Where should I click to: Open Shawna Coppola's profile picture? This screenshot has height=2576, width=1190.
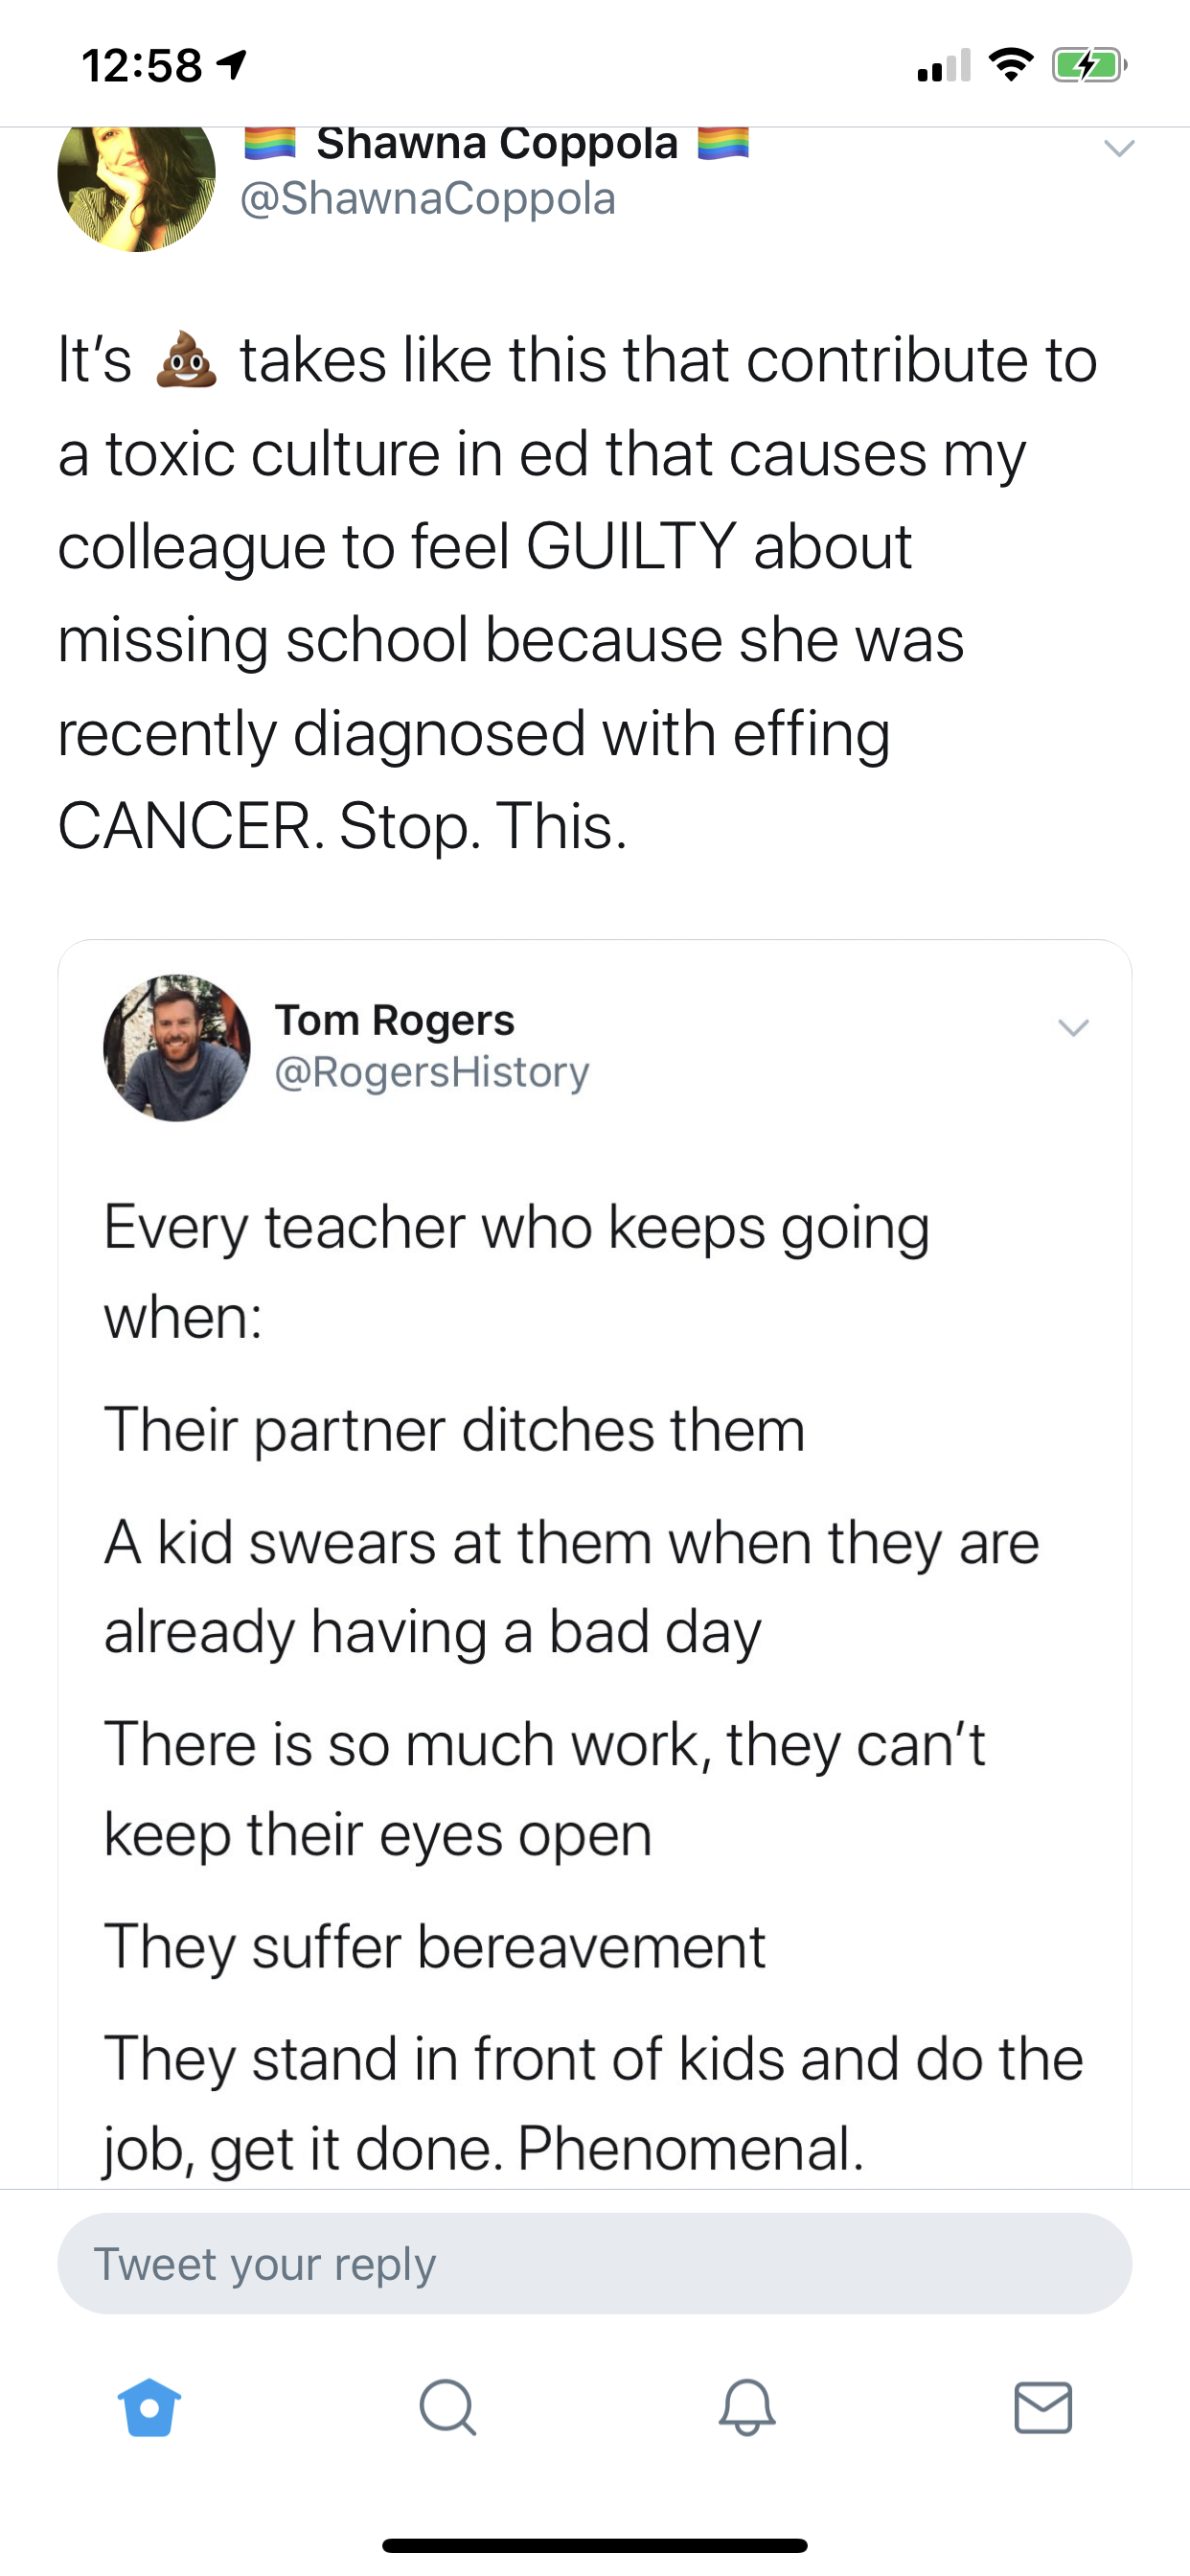(x=137, y=185)
